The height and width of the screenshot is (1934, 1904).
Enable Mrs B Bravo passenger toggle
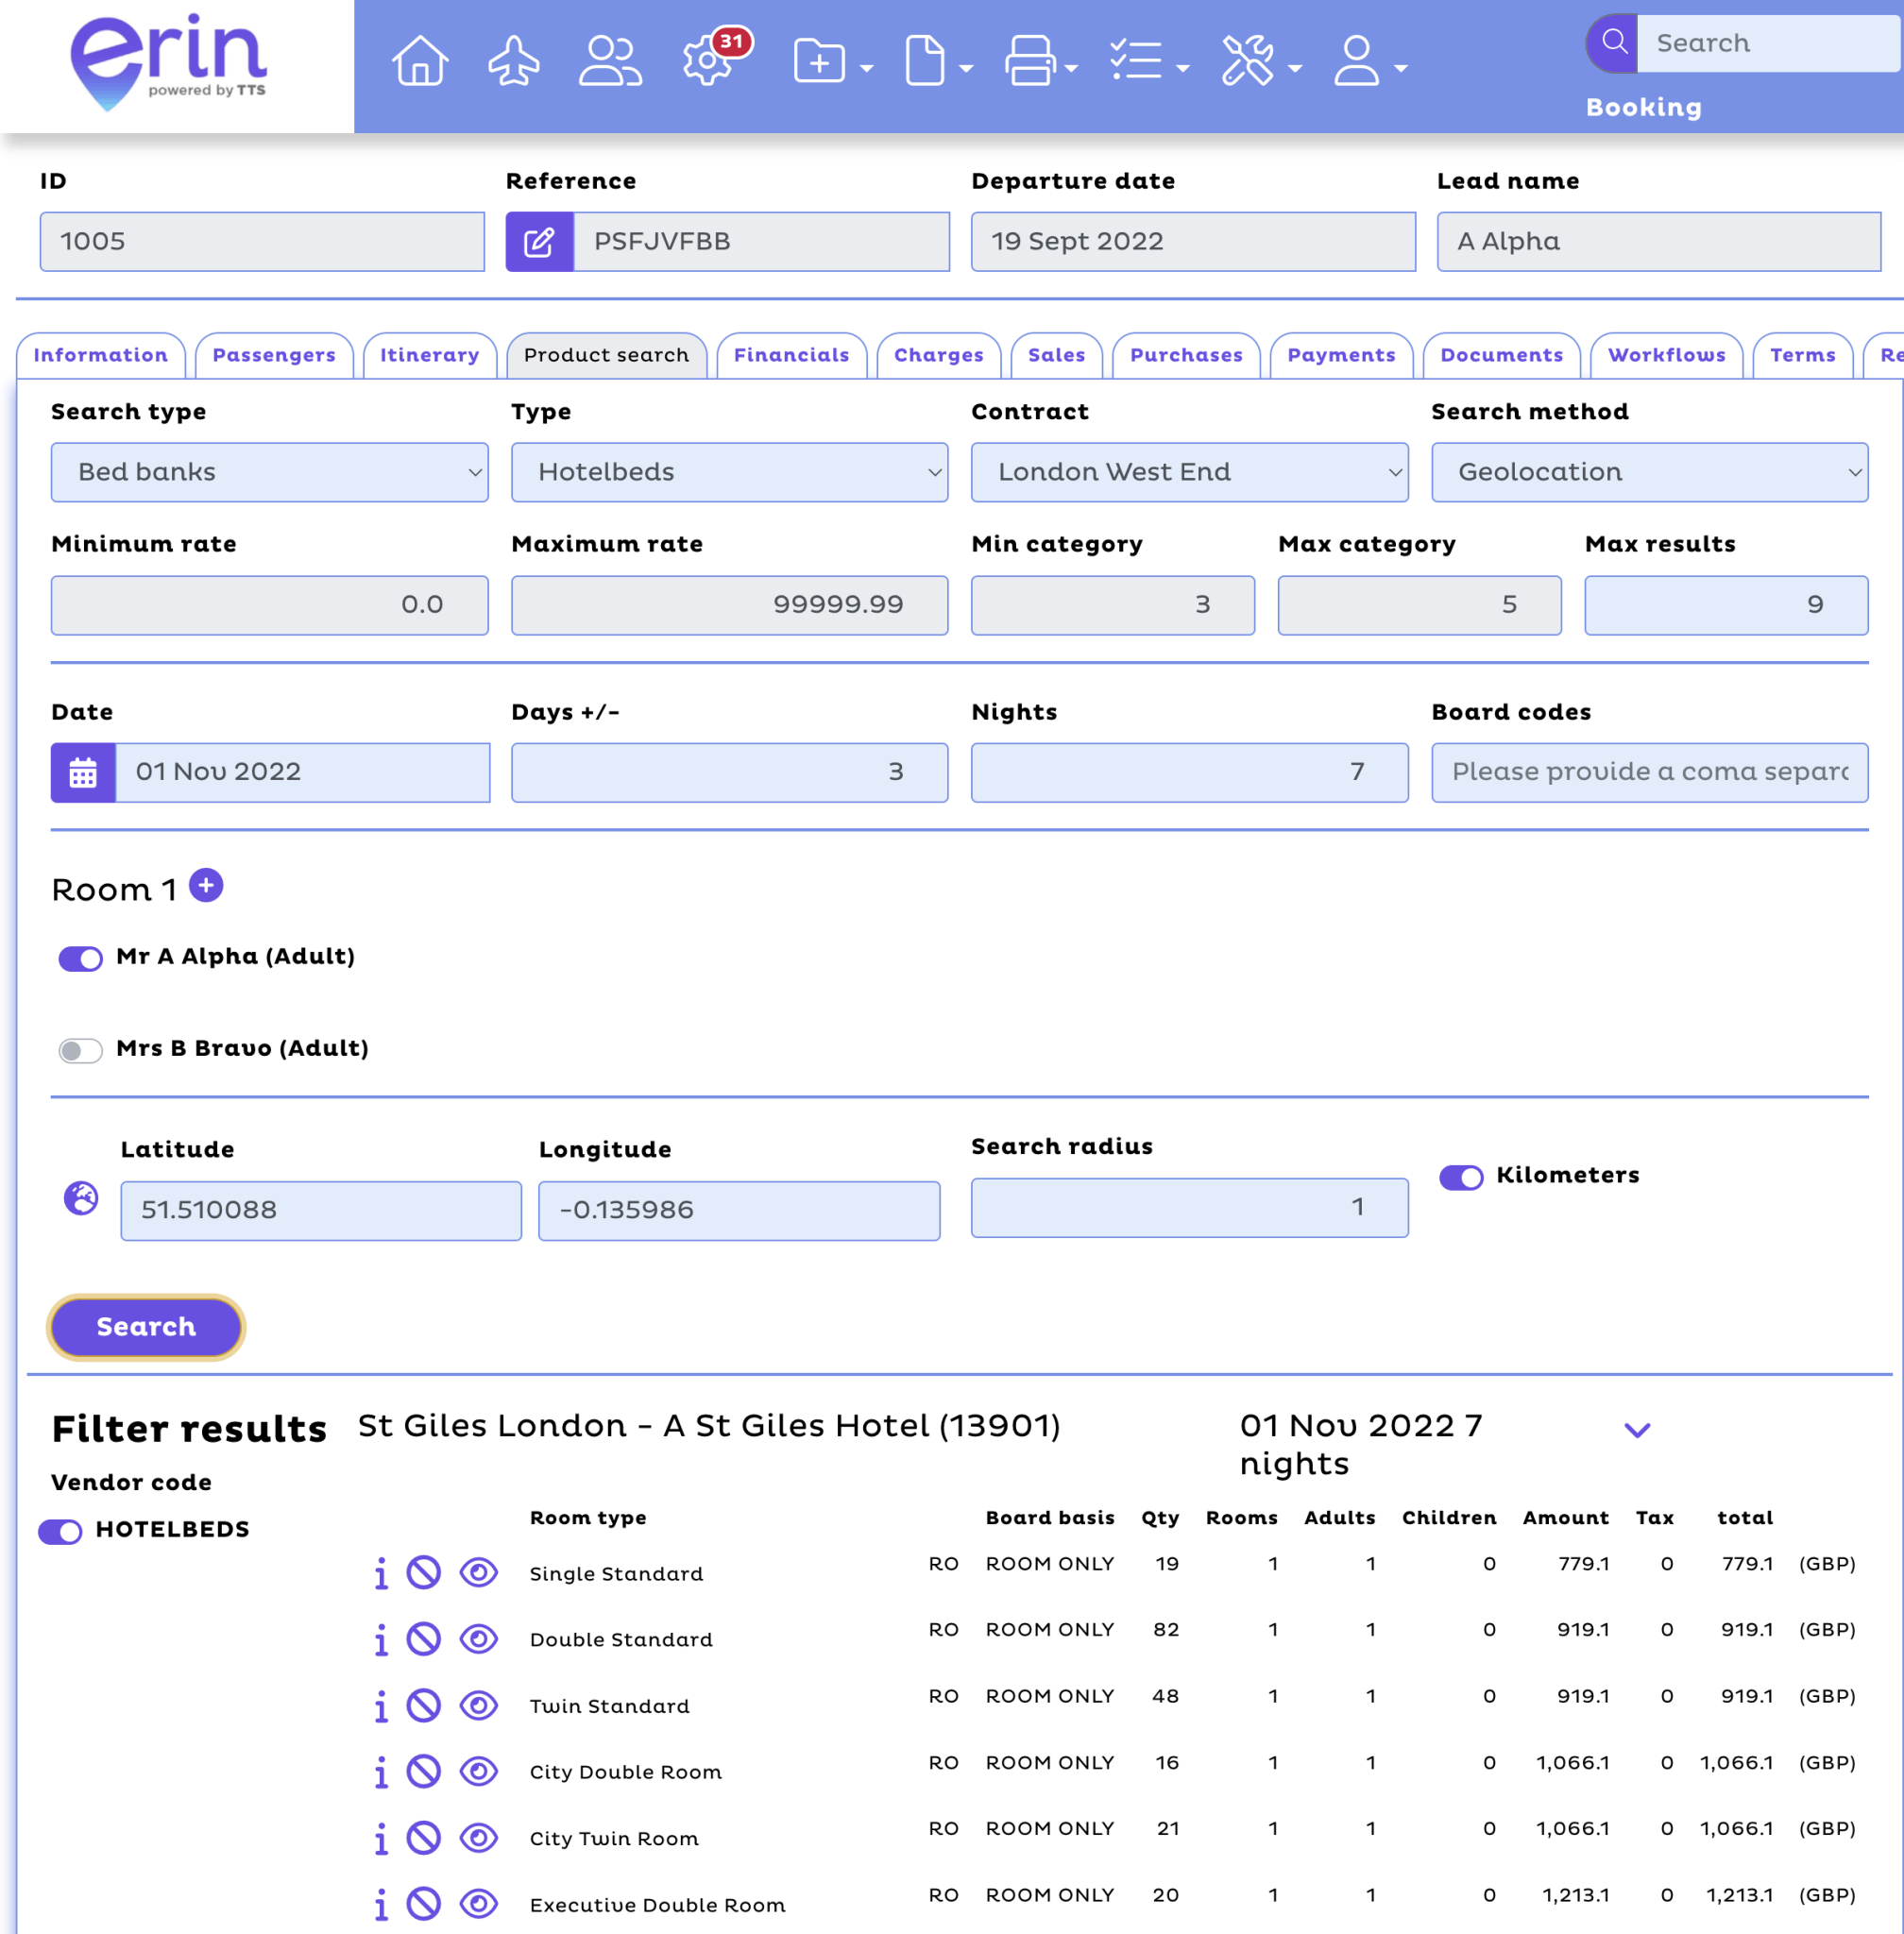coord(80,1050)
